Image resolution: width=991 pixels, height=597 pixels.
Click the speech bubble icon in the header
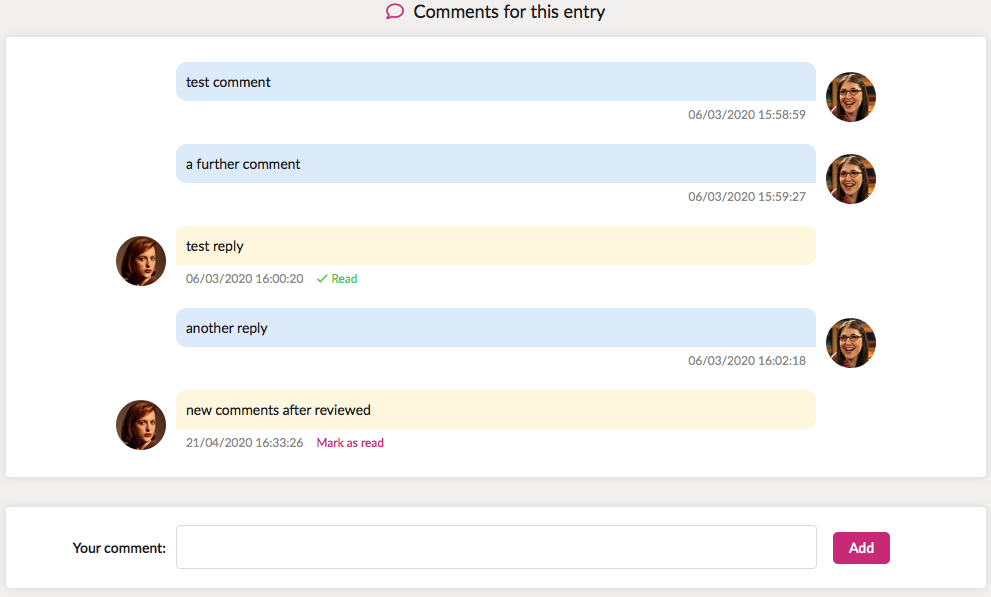[x=394, y=12]
